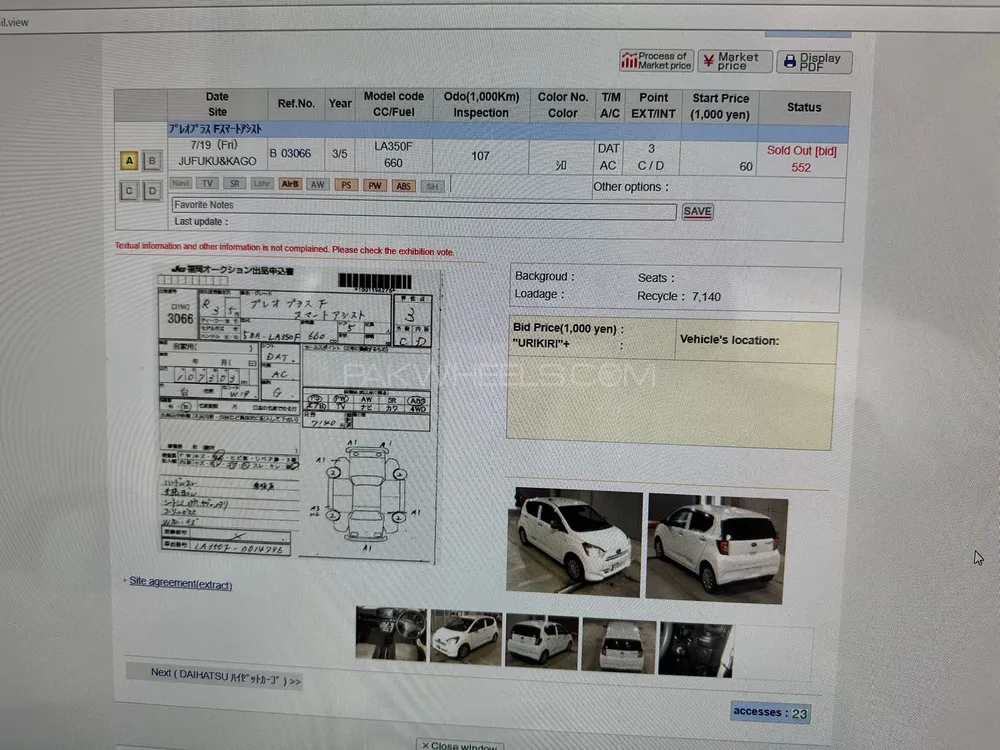Click the Vehicle's location label
This screenshot has height=750, width=1000.
729,341
